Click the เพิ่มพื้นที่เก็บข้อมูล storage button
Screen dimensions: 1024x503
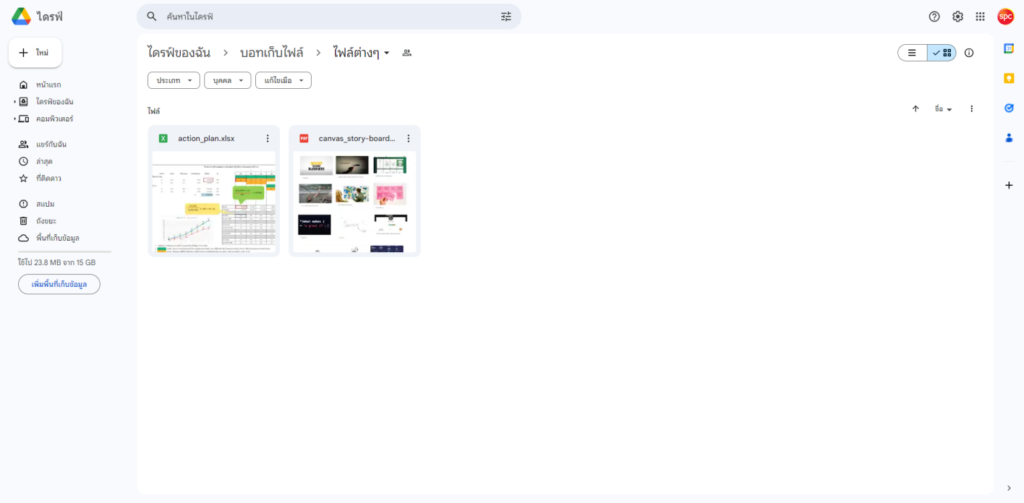pos(59,284)
